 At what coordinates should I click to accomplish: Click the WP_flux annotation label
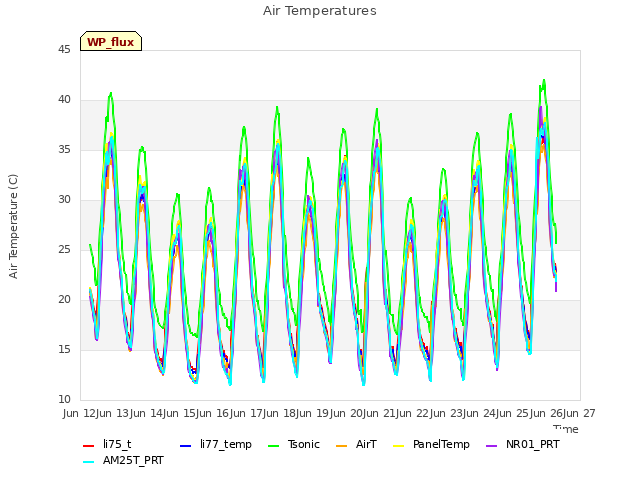click(x=111, y=41)
